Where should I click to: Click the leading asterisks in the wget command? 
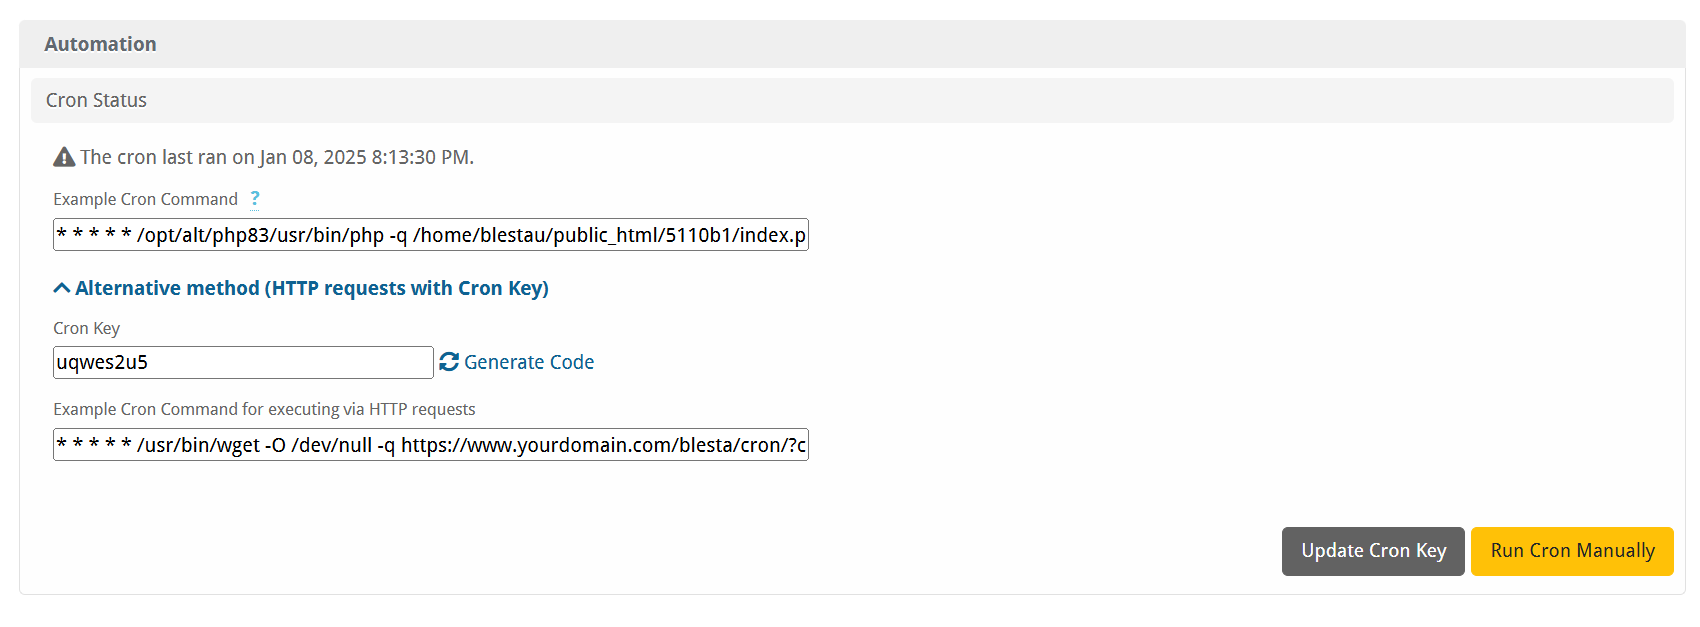pos(94,445)
